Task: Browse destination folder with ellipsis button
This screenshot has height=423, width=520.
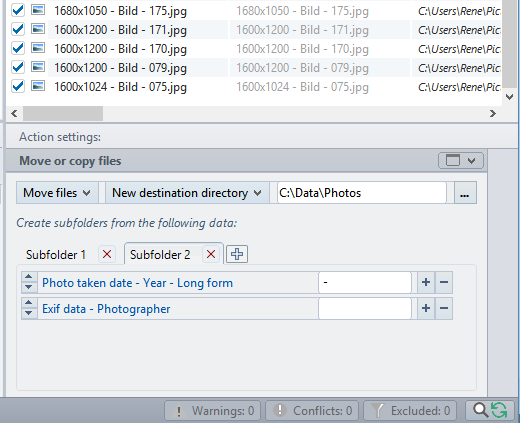Action: [465, 193]
